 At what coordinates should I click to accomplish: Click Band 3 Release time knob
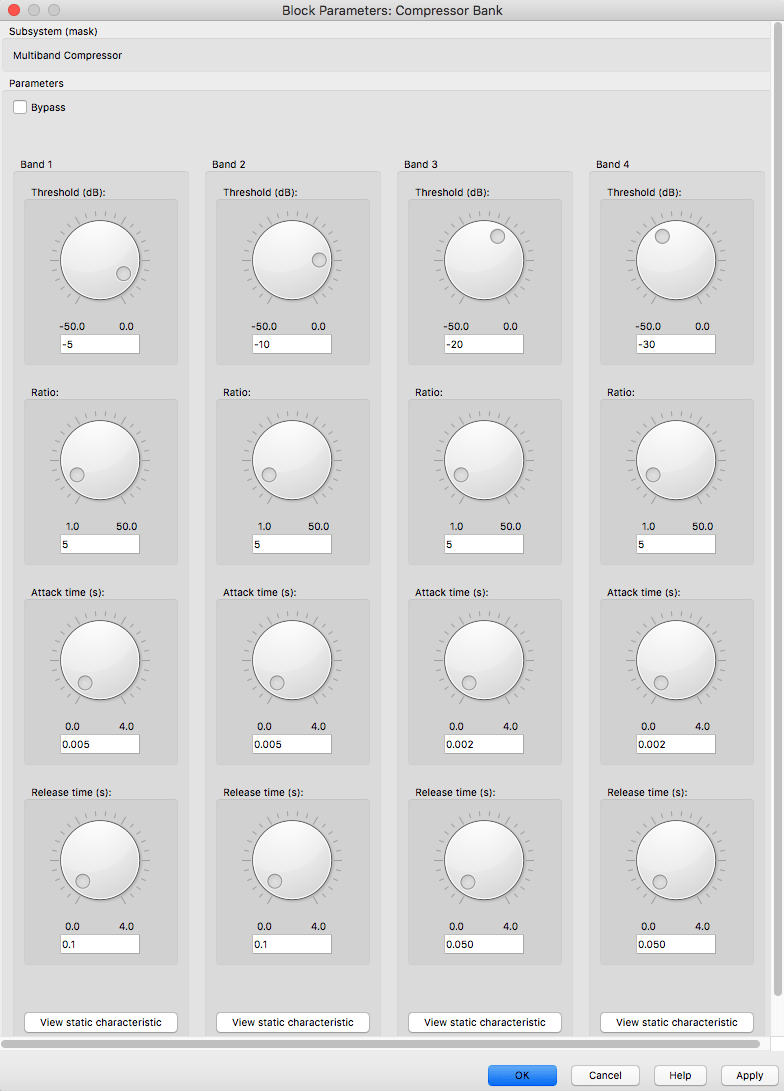(484, 860)
